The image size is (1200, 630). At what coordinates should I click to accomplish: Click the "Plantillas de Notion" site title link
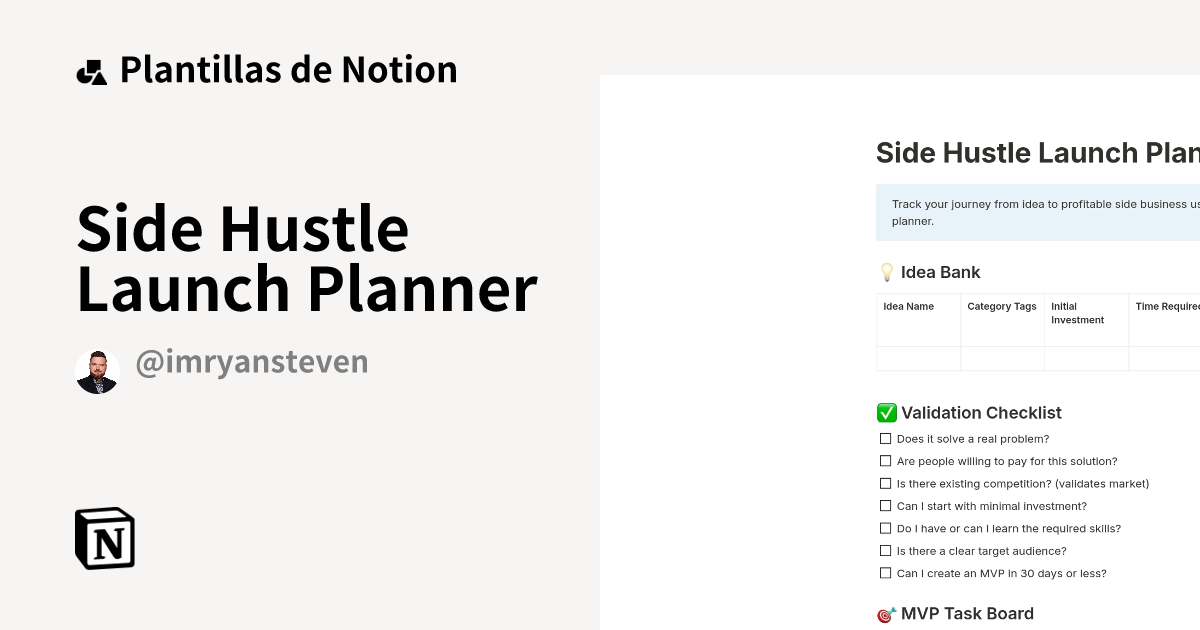pos(289,69)
